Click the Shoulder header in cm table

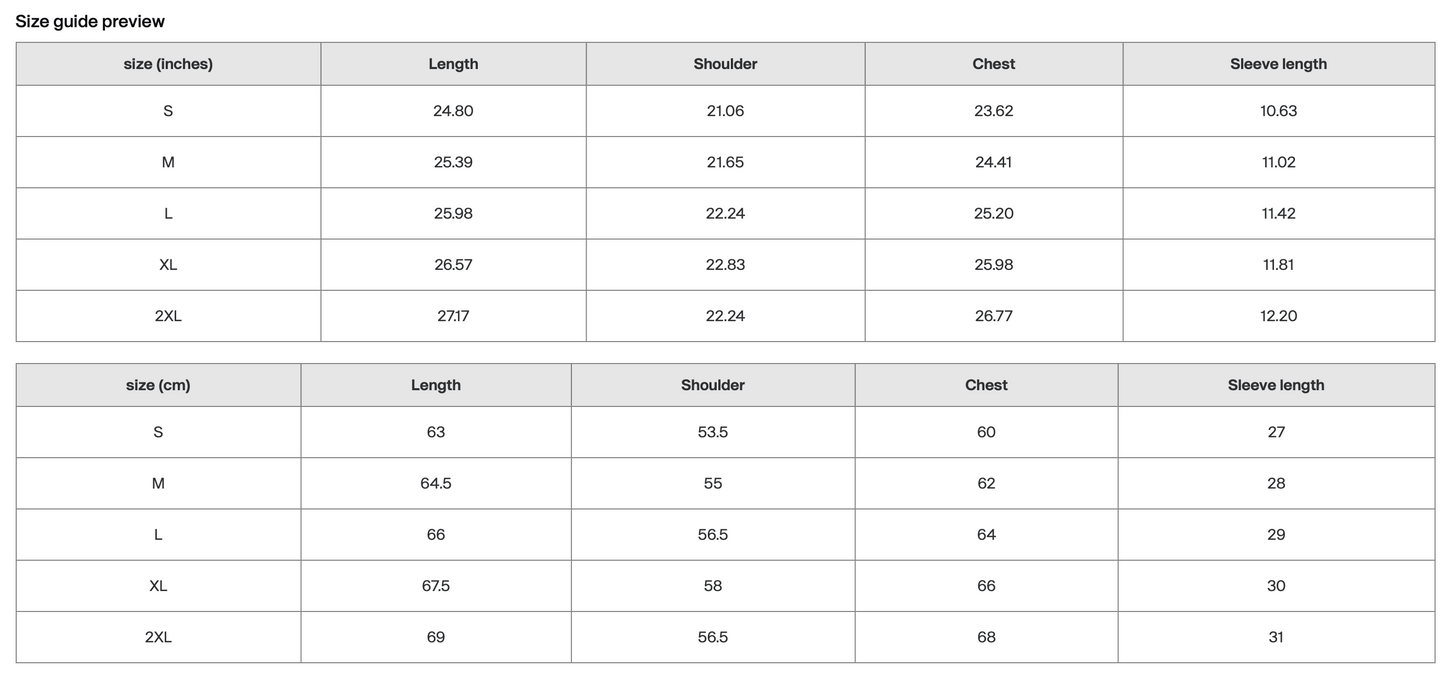click(713, 385)
